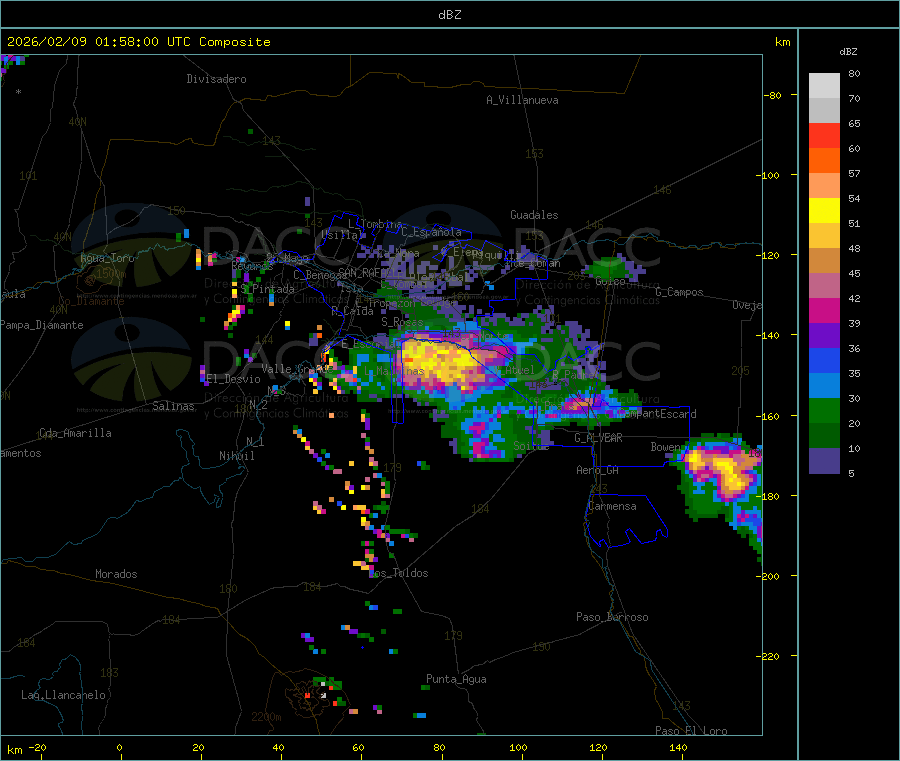Click the '-220' km tick on the right axis
This screenshot has height=761, width=900.
tap(767, 657)
